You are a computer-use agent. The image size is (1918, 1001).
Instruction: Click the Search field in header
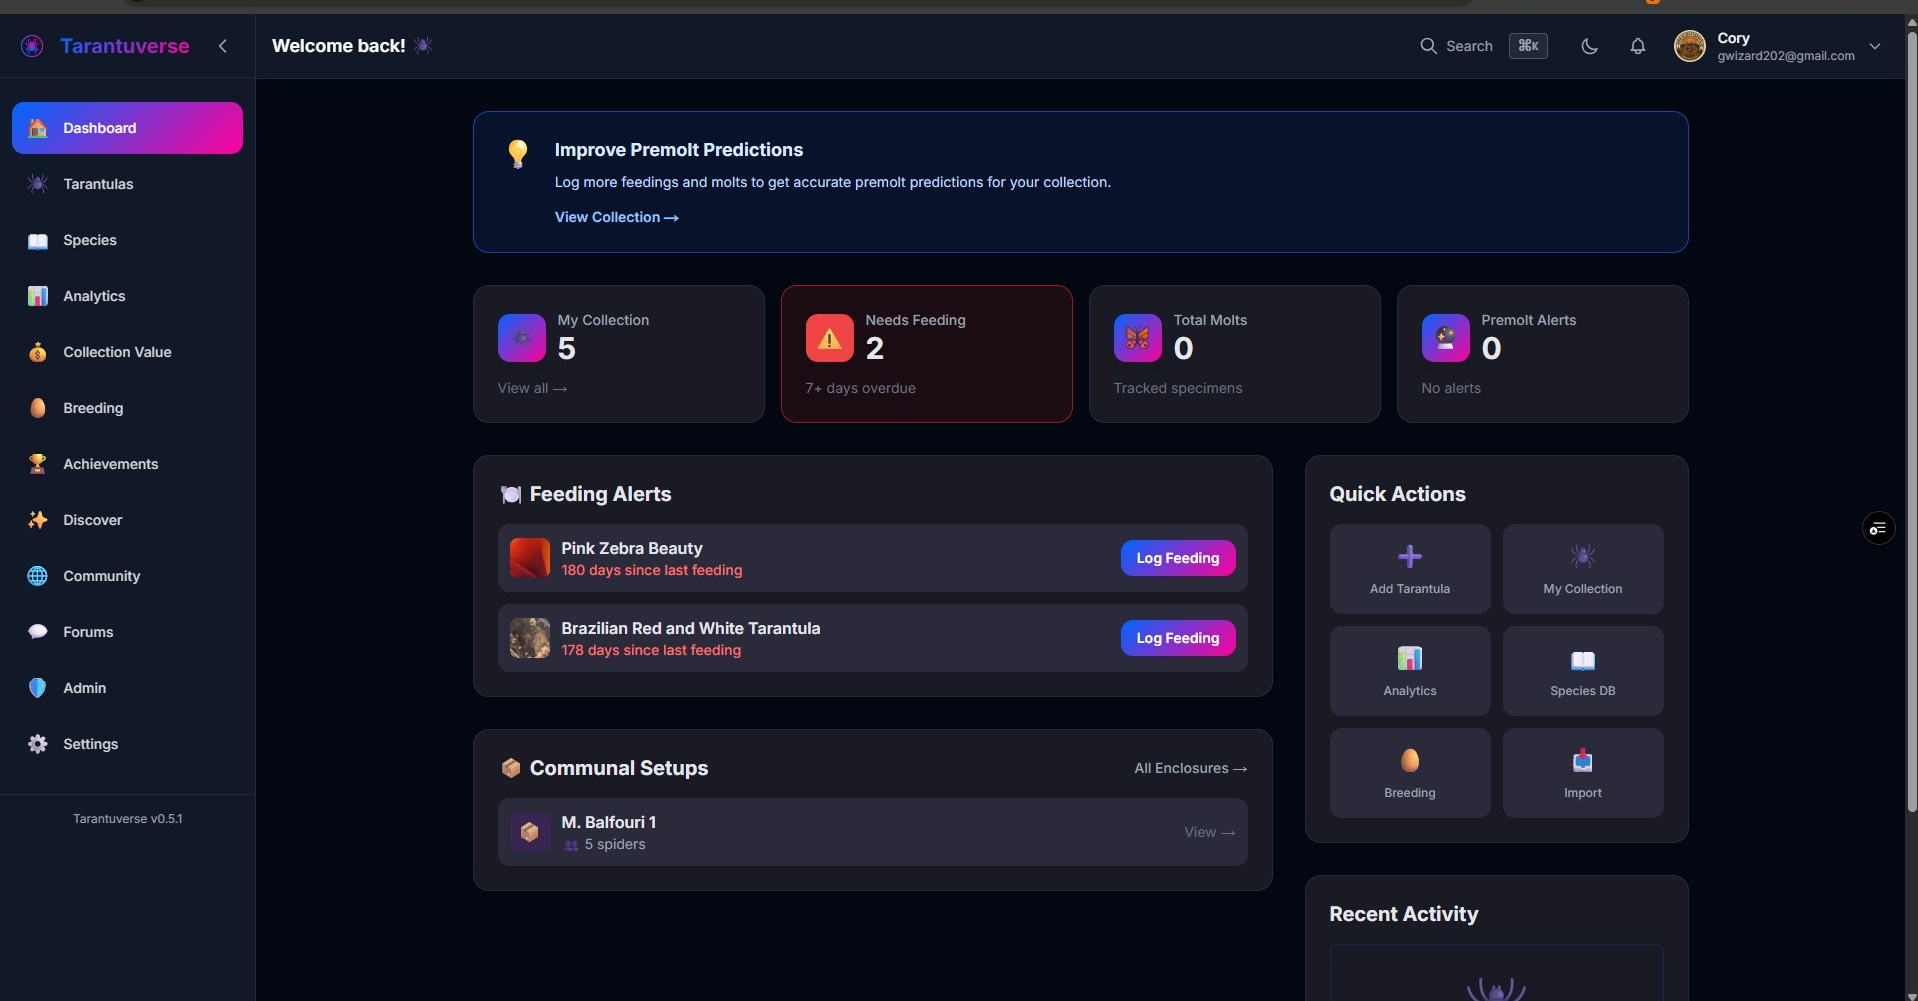tap(1483, 46)
